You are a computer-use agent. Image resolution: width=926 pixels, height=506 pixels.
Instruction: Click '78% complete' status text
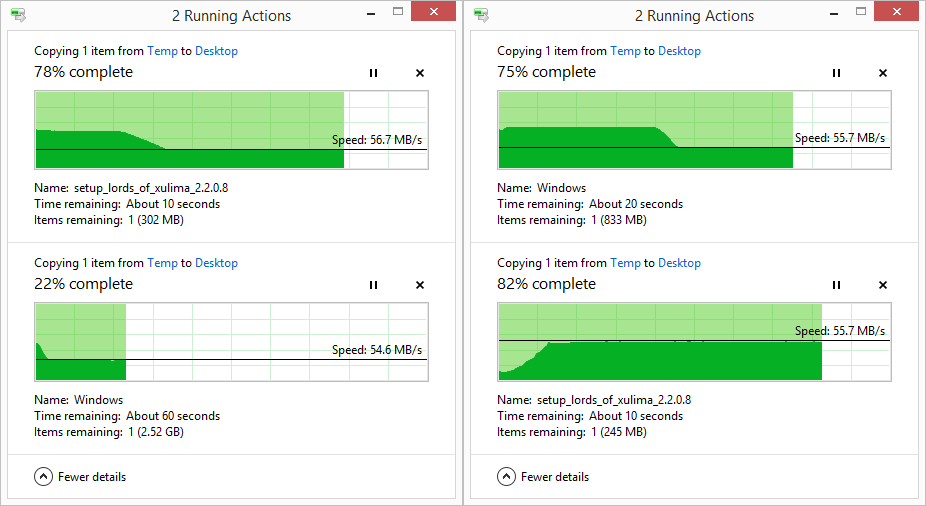(83, 72)
